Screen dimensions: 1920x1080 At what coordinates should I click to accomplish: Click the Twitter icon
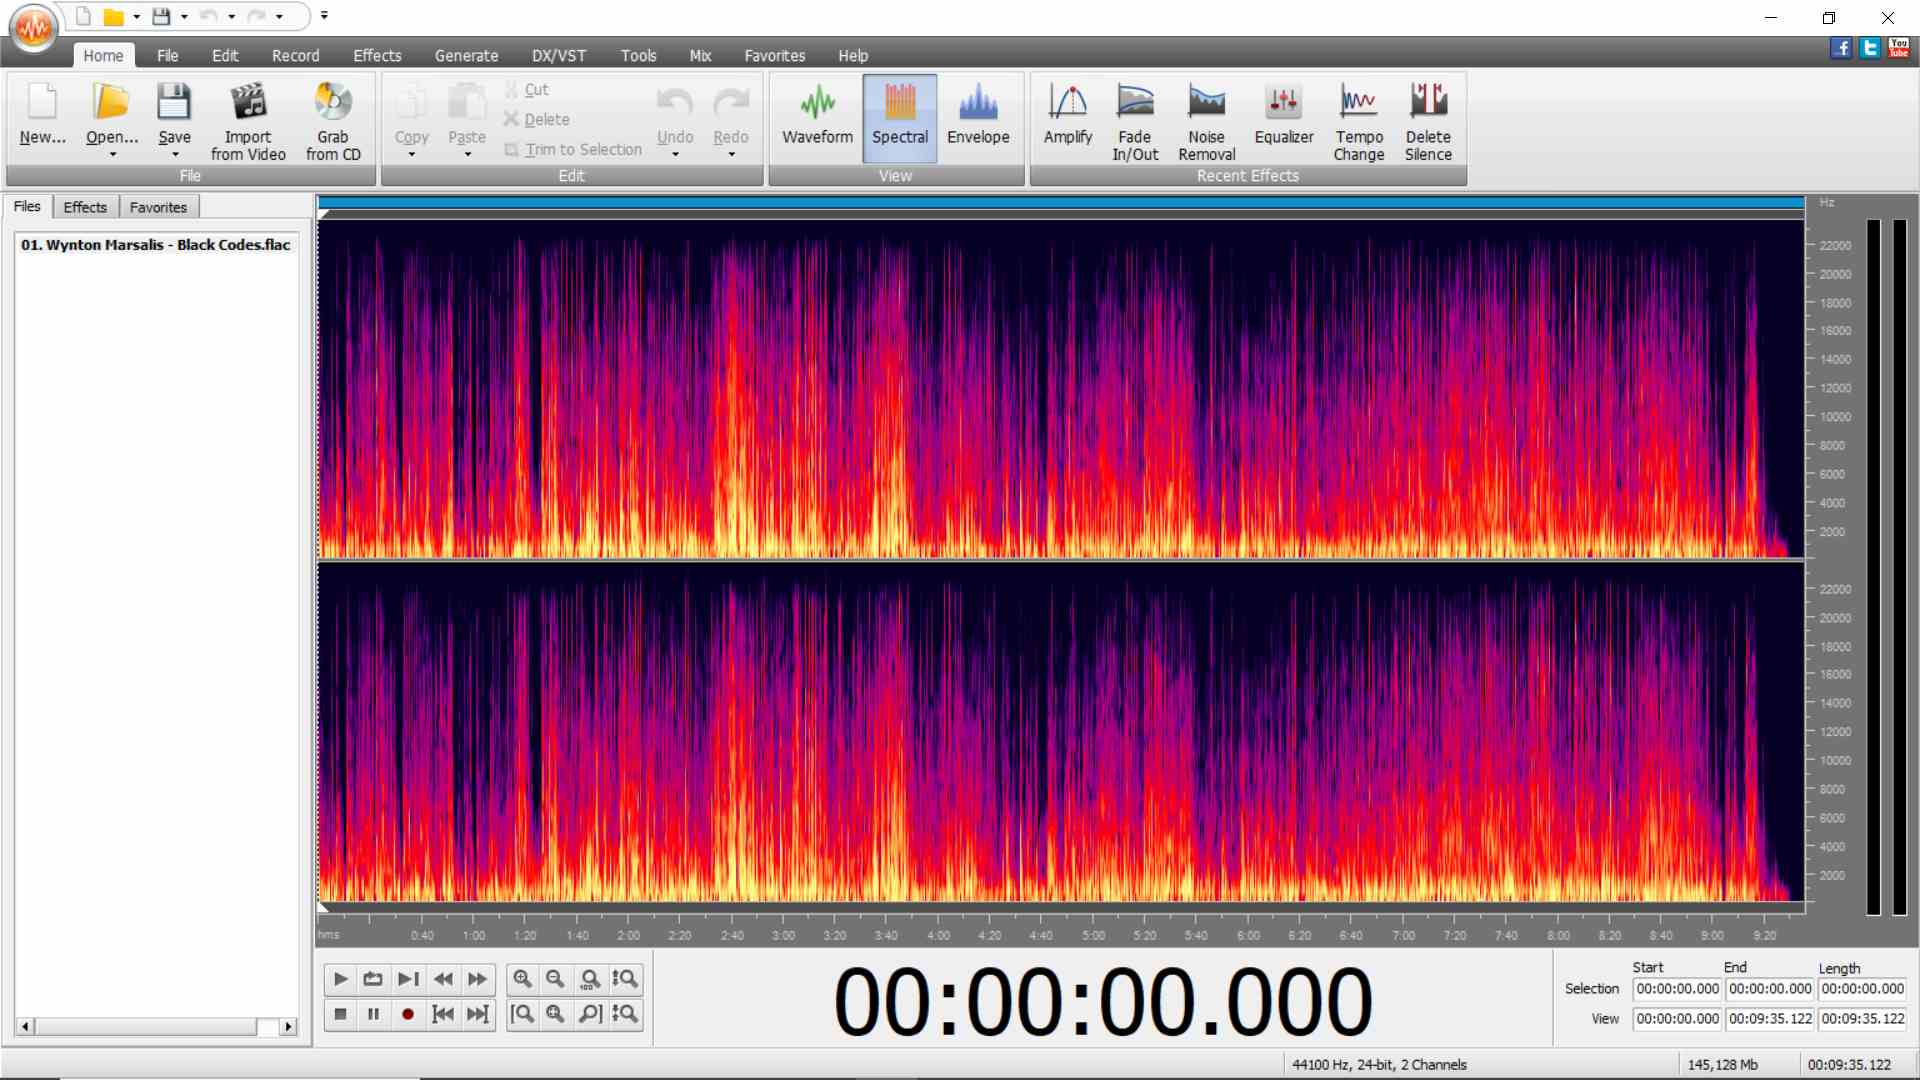click(1870, 47)
